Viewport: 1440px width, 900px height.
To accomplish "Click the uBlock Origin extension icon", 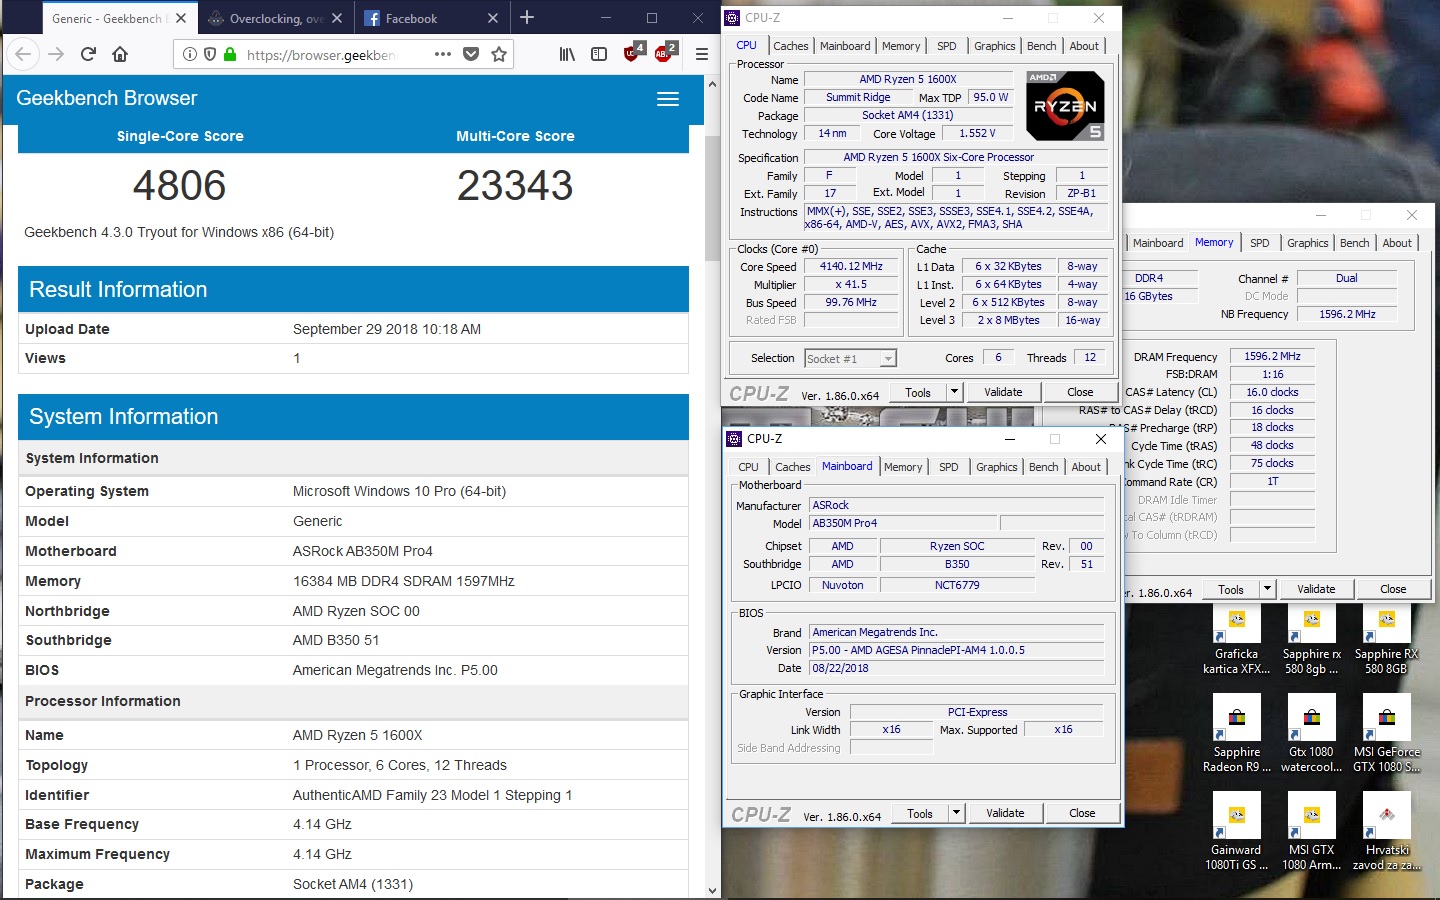I will [x=633, y=53].
